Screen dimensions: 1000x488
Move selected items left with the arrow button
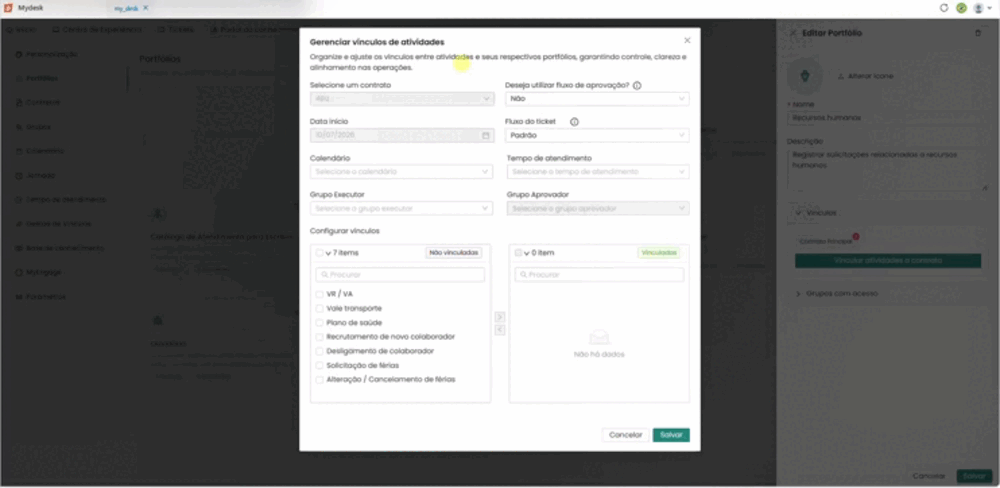(500, 330)
